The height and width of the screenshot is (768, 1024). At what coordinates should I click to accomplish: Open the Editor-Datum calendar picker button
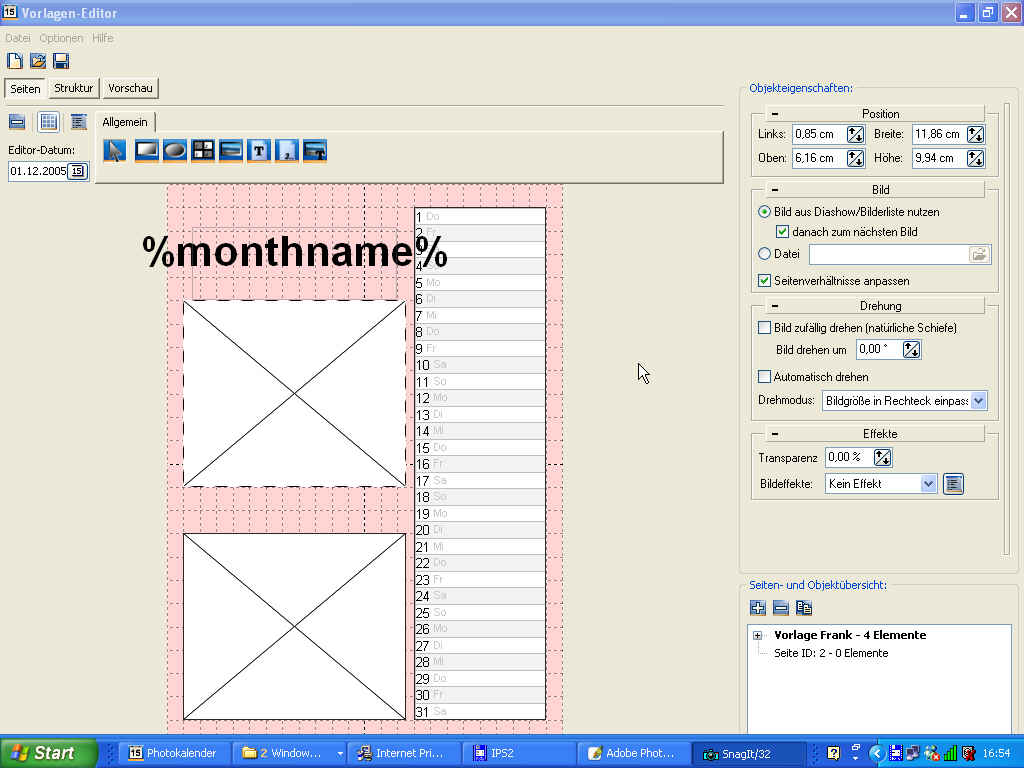point(78,172)
